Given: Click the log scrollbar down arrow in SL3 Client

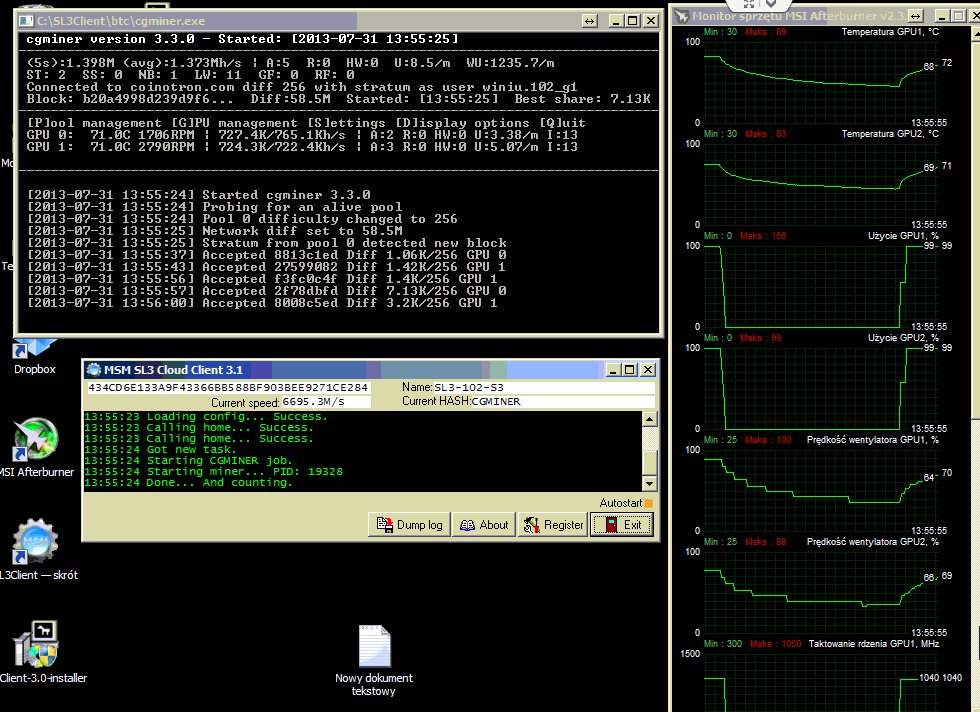Looking at the screenshot, I should (x=649, y=483).
